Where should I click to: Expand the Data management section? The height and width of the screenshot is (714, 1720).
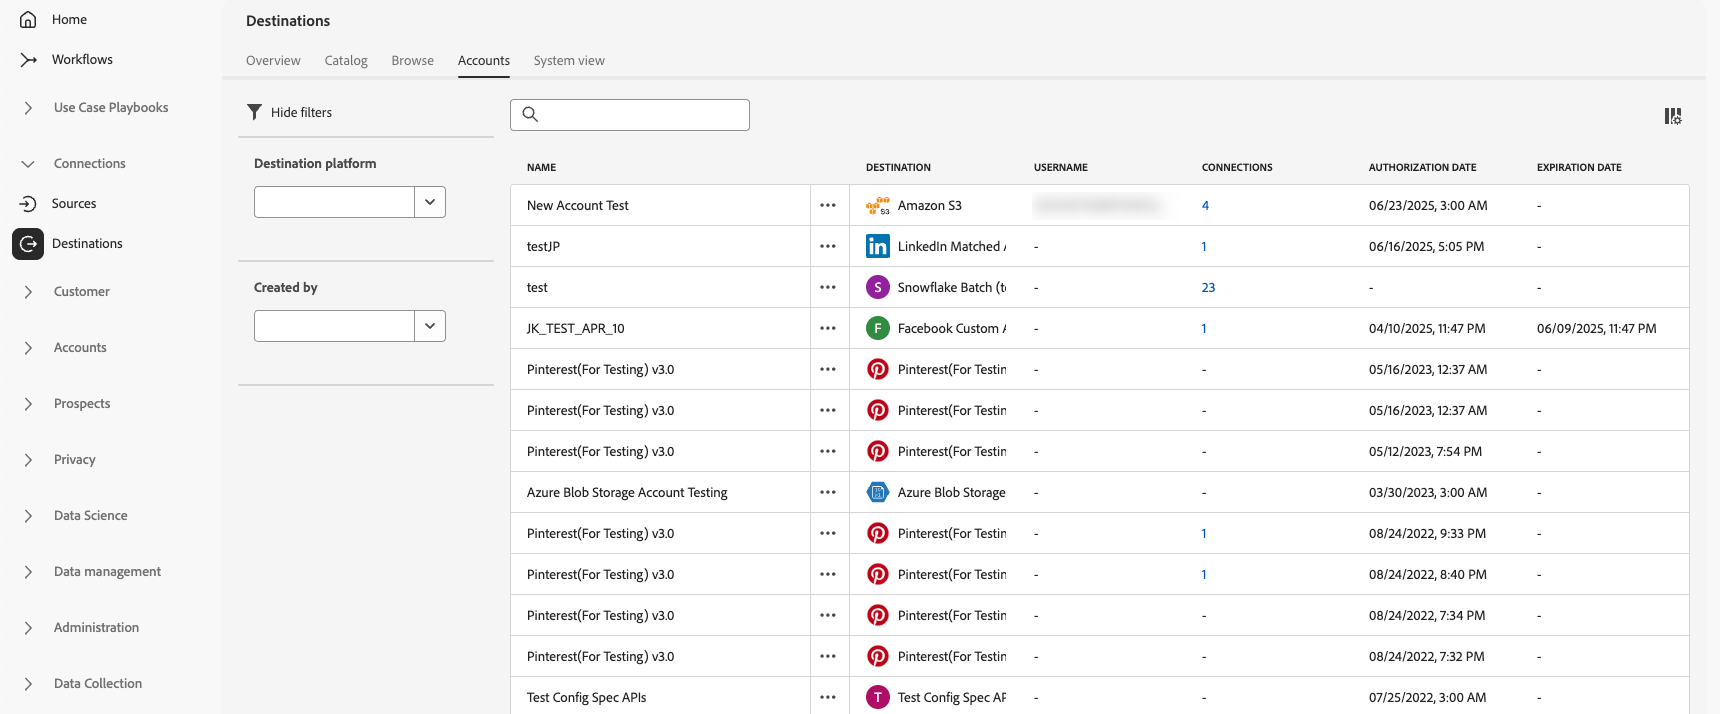pyautogui.click(x=28, y=571)
